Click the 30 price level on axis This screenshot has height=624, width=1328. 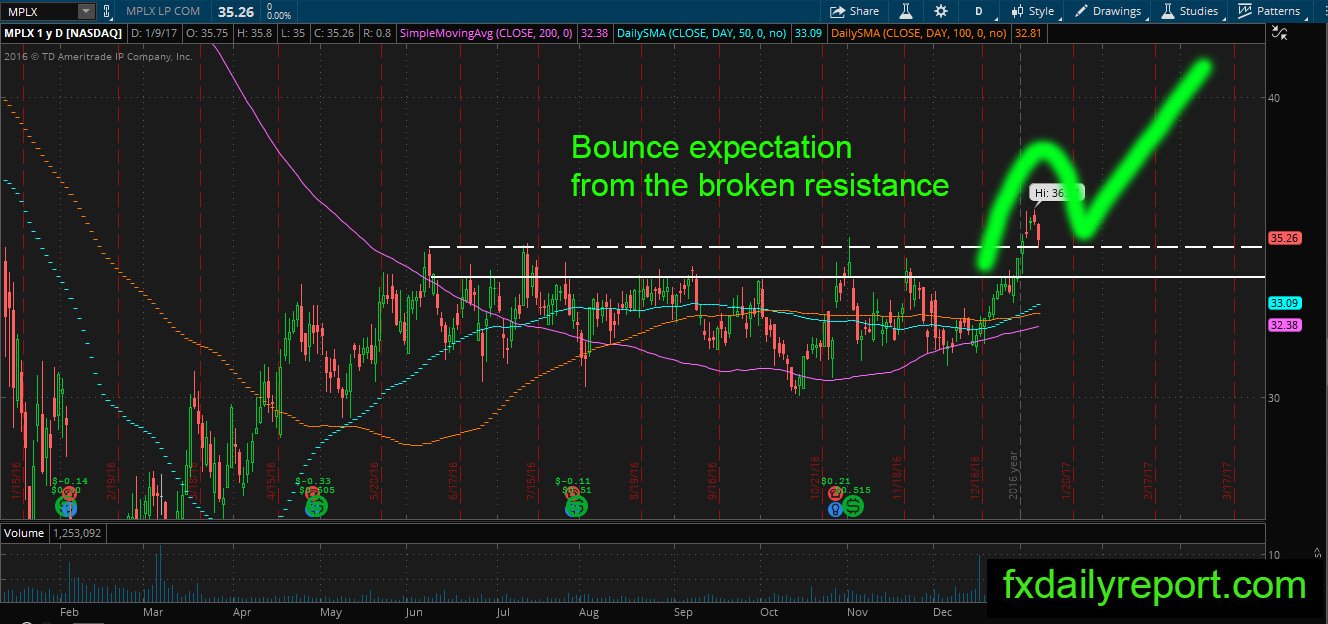pyautogui.click(x=1276, y=397)
